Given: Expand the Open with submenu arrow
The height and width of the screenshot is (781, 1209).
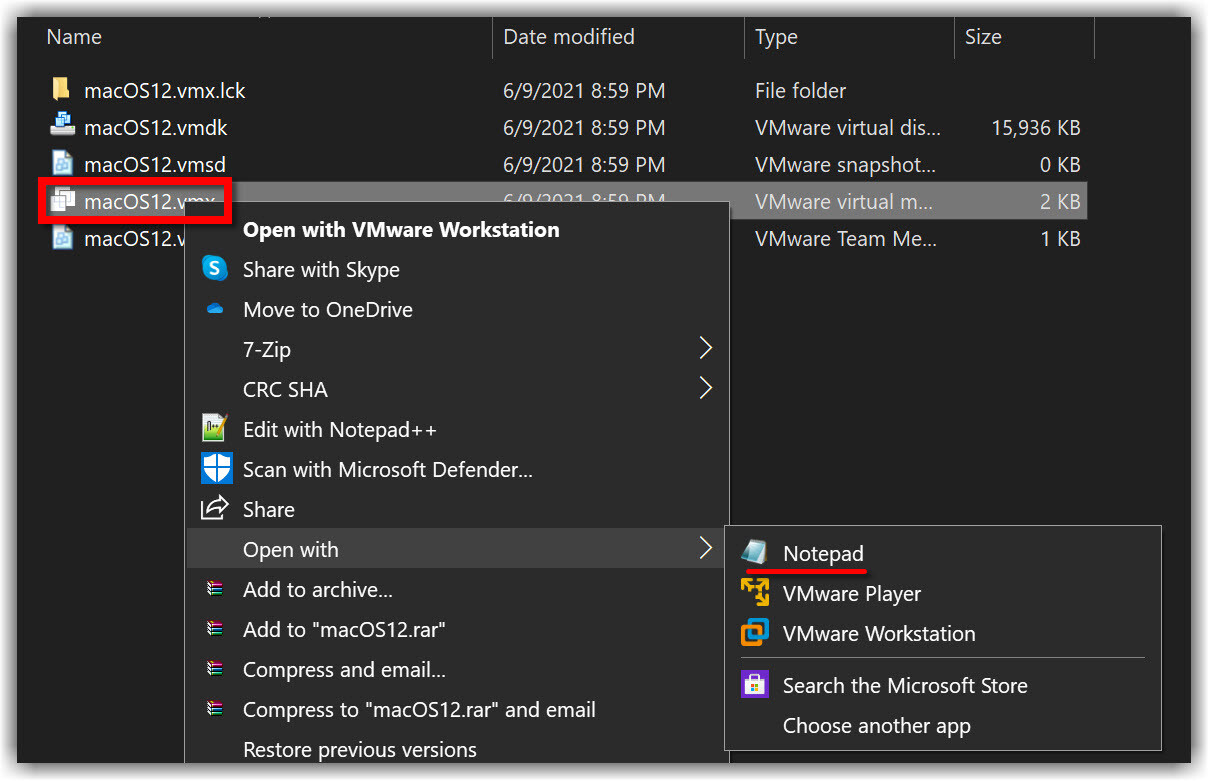Looking at the screenshot, I should point(706,548).
